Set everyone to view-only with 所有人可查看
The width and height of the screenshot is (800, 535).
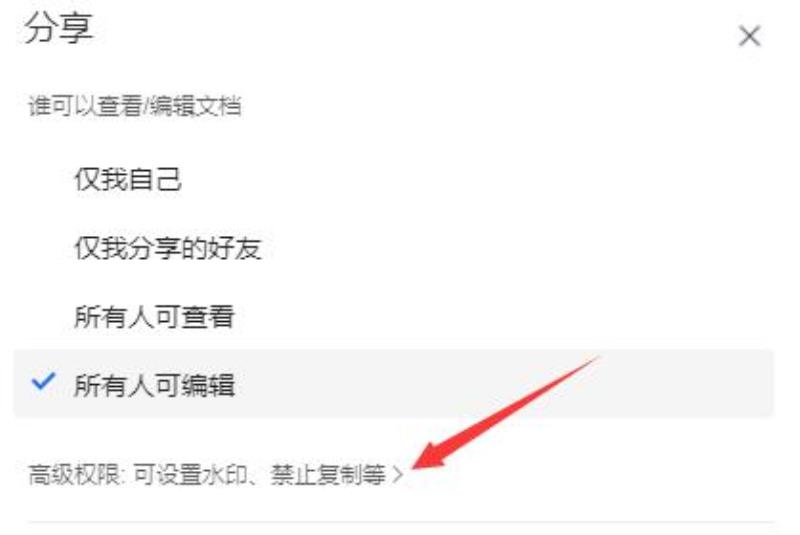(x=393, y=316)
